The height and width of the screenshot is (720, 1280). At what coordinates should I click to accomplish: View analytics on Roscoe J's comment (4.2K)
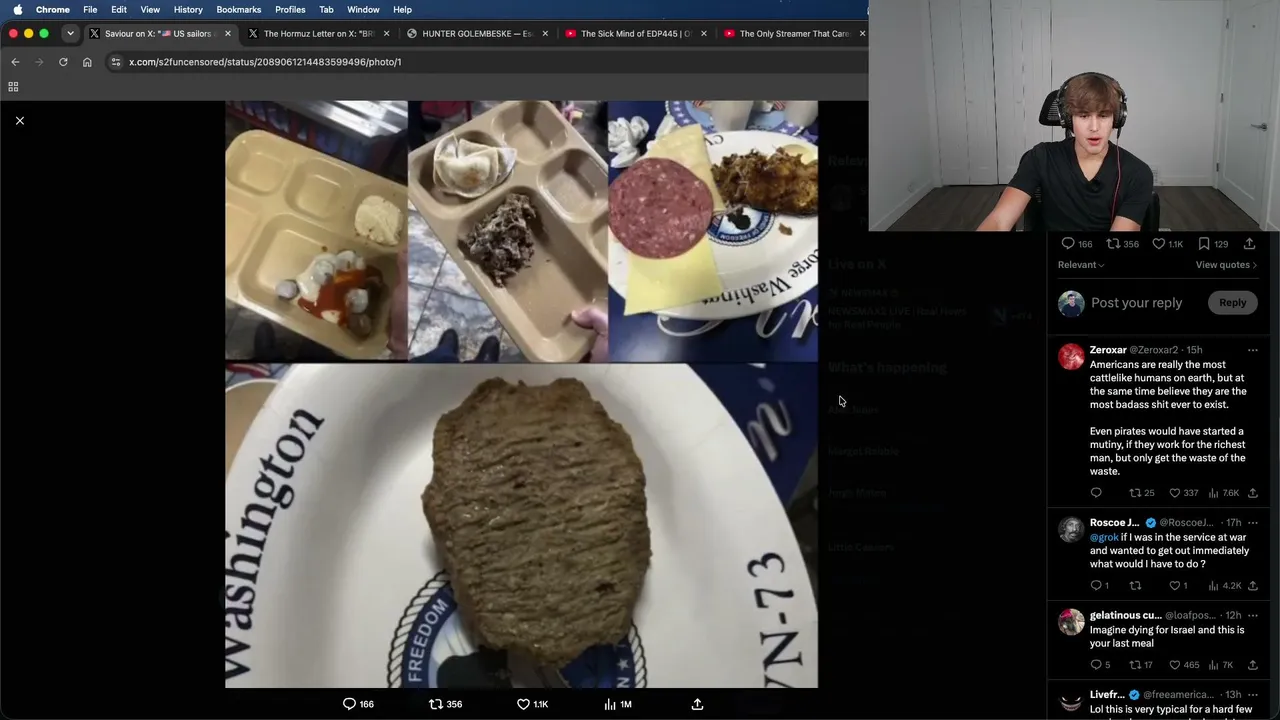coord(1224,586)
